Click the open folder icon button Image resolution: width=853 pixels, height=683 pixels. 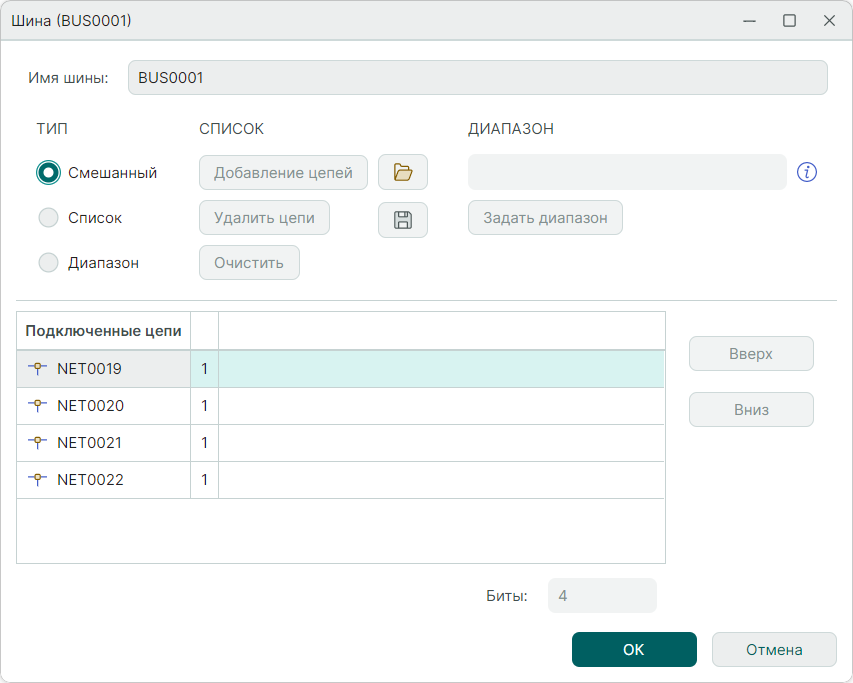point(403,173)
